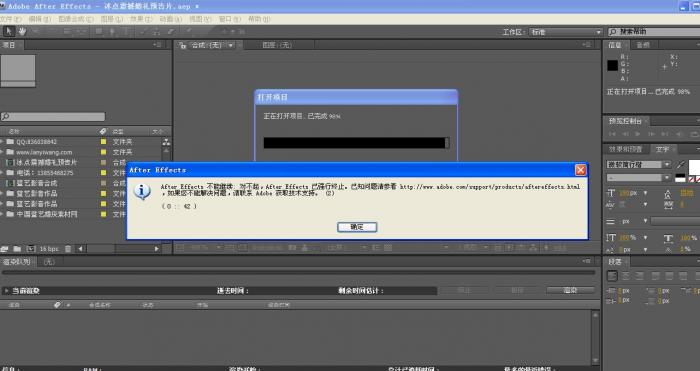The width and height of the screenshot is (700, 371).
Task: Select the Hand tool
Action: (22, 31)
